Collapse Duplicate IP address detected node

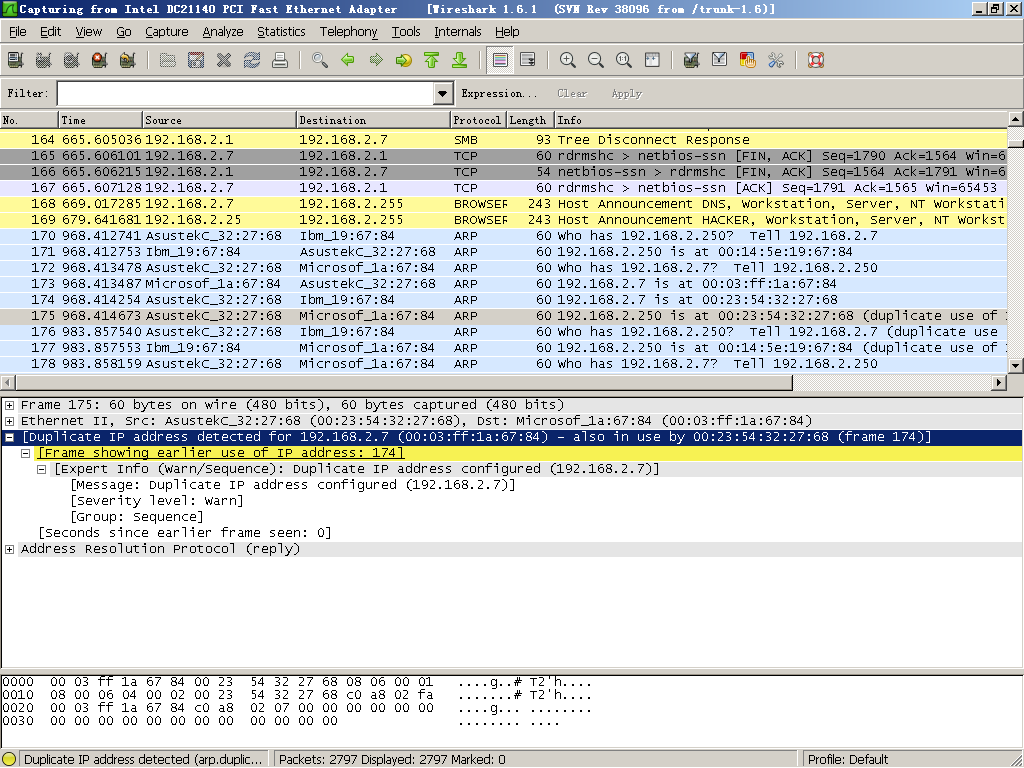[x=10, y=437]
